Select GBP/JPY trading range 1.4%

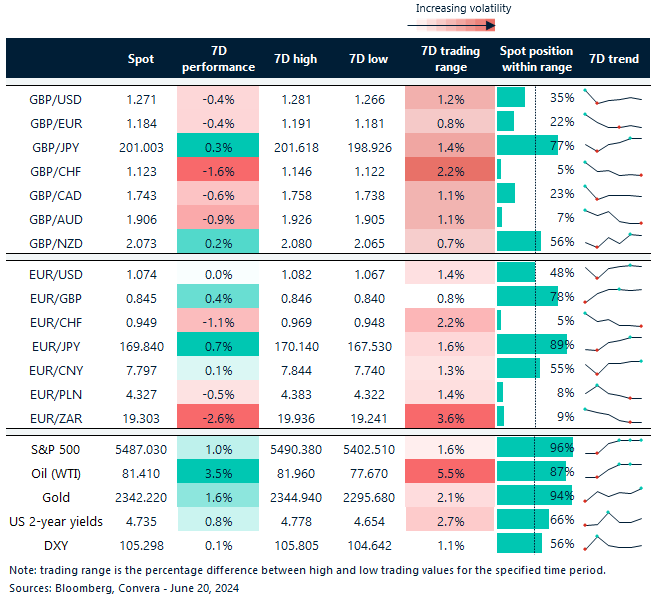pyautogui.click(x=450, y=145)
